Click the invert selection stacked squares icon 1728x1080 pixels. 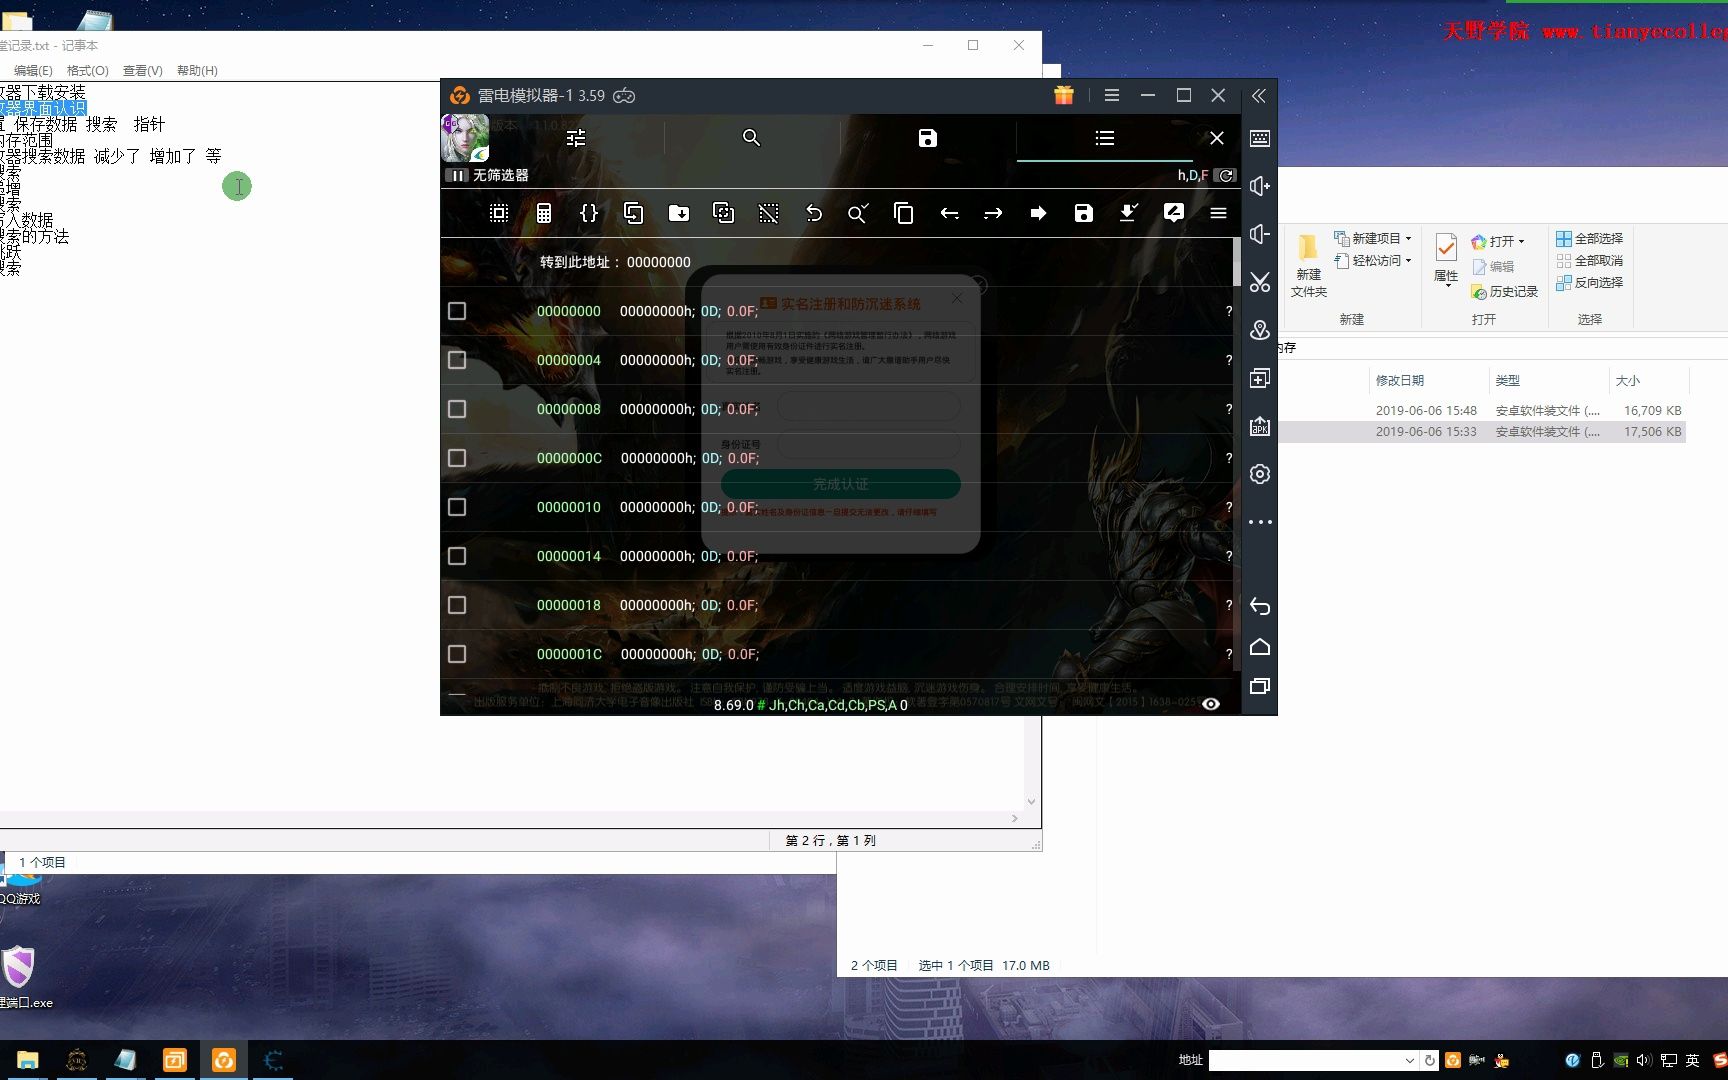pos(723,213)
